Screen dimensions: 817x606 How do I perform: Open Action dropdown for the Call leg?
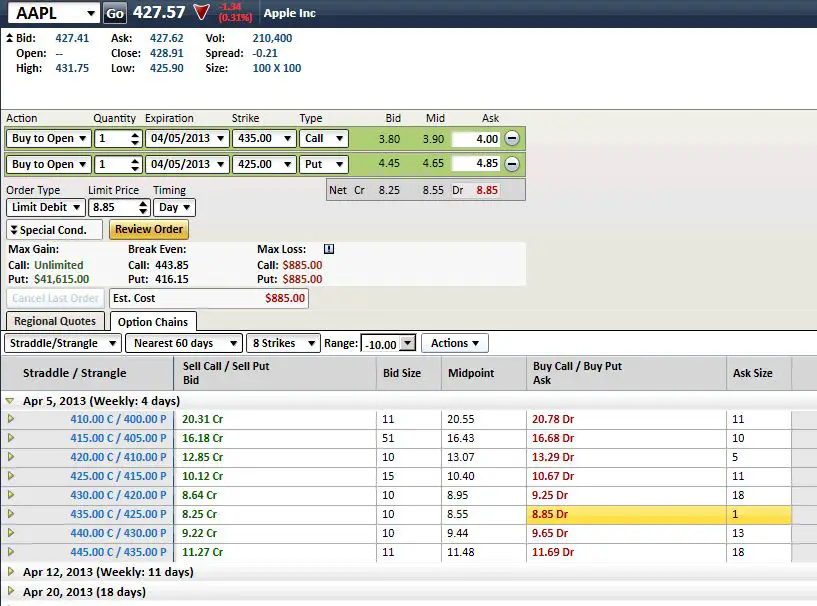(x=48, y=139)
